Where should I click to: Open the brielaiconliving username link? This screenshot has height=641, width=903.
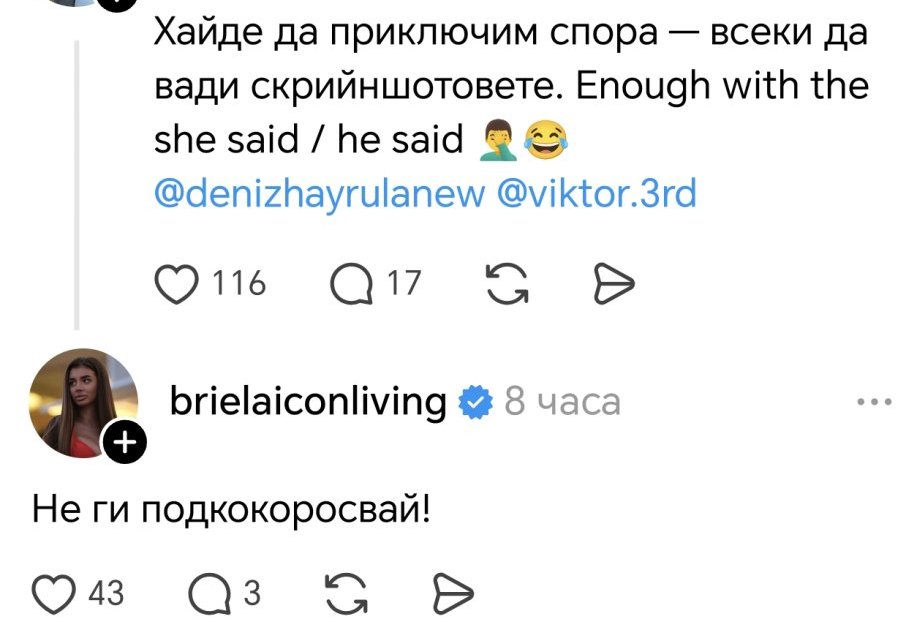(x=307, y=402)
